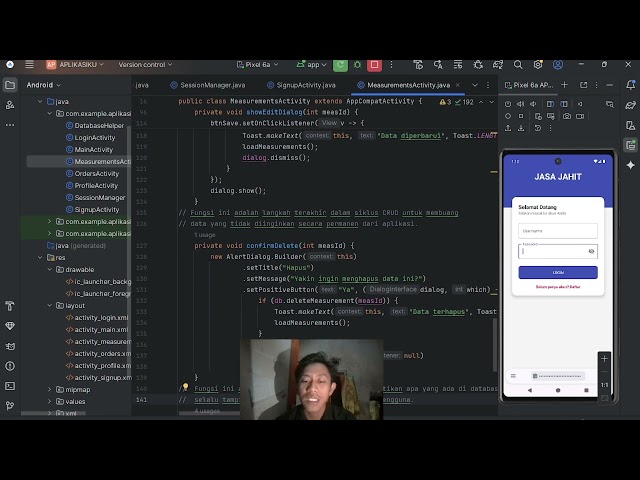The height and width of the screenshot is (480, 640).
Task: Click the warnings count indicator in editor
Action: 446,102
